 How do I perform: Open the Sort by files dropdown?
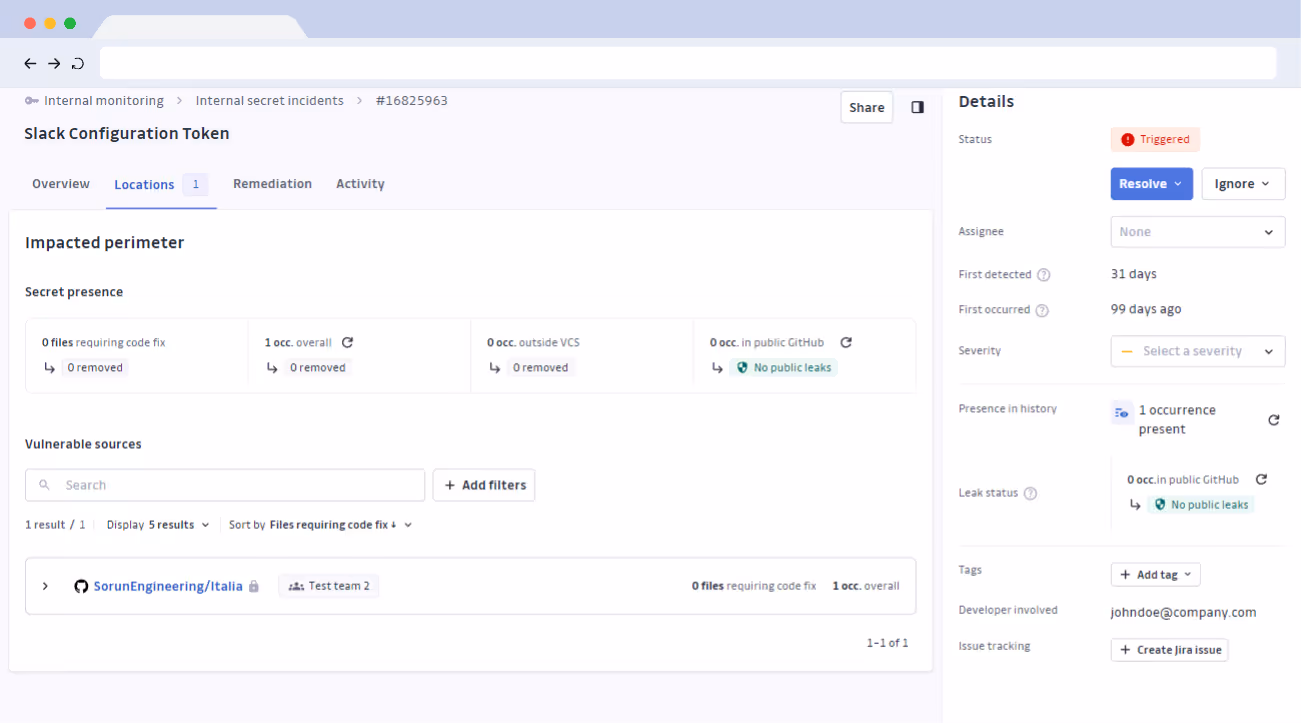pos(340,525)
